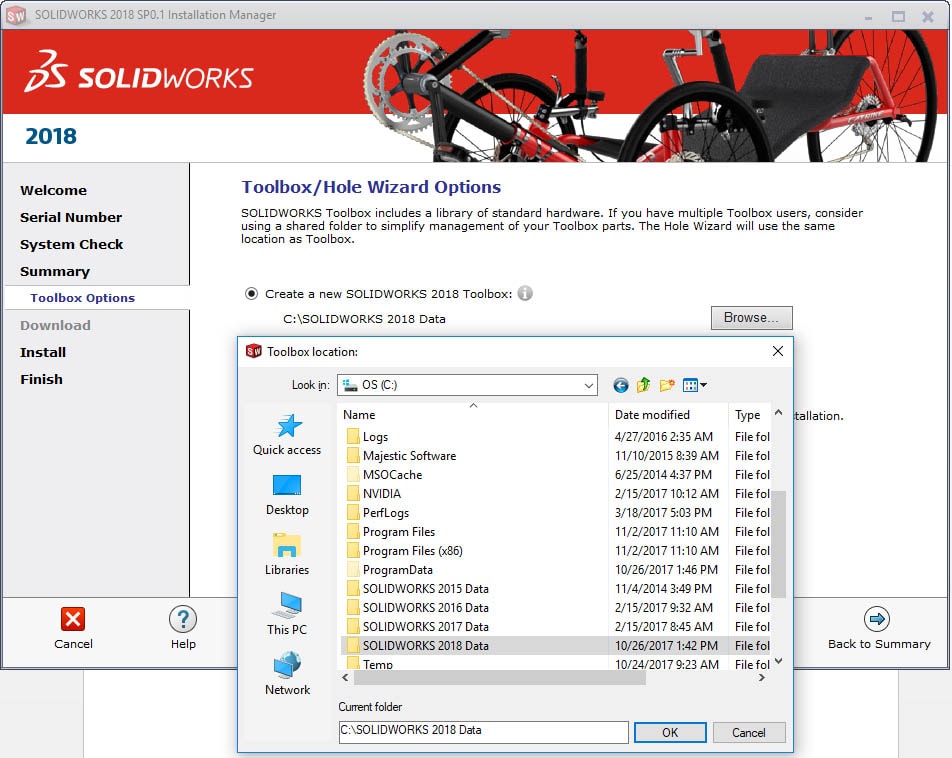
Task: Open System Check step
Action: pyautogui.click(x=72, y=244)
